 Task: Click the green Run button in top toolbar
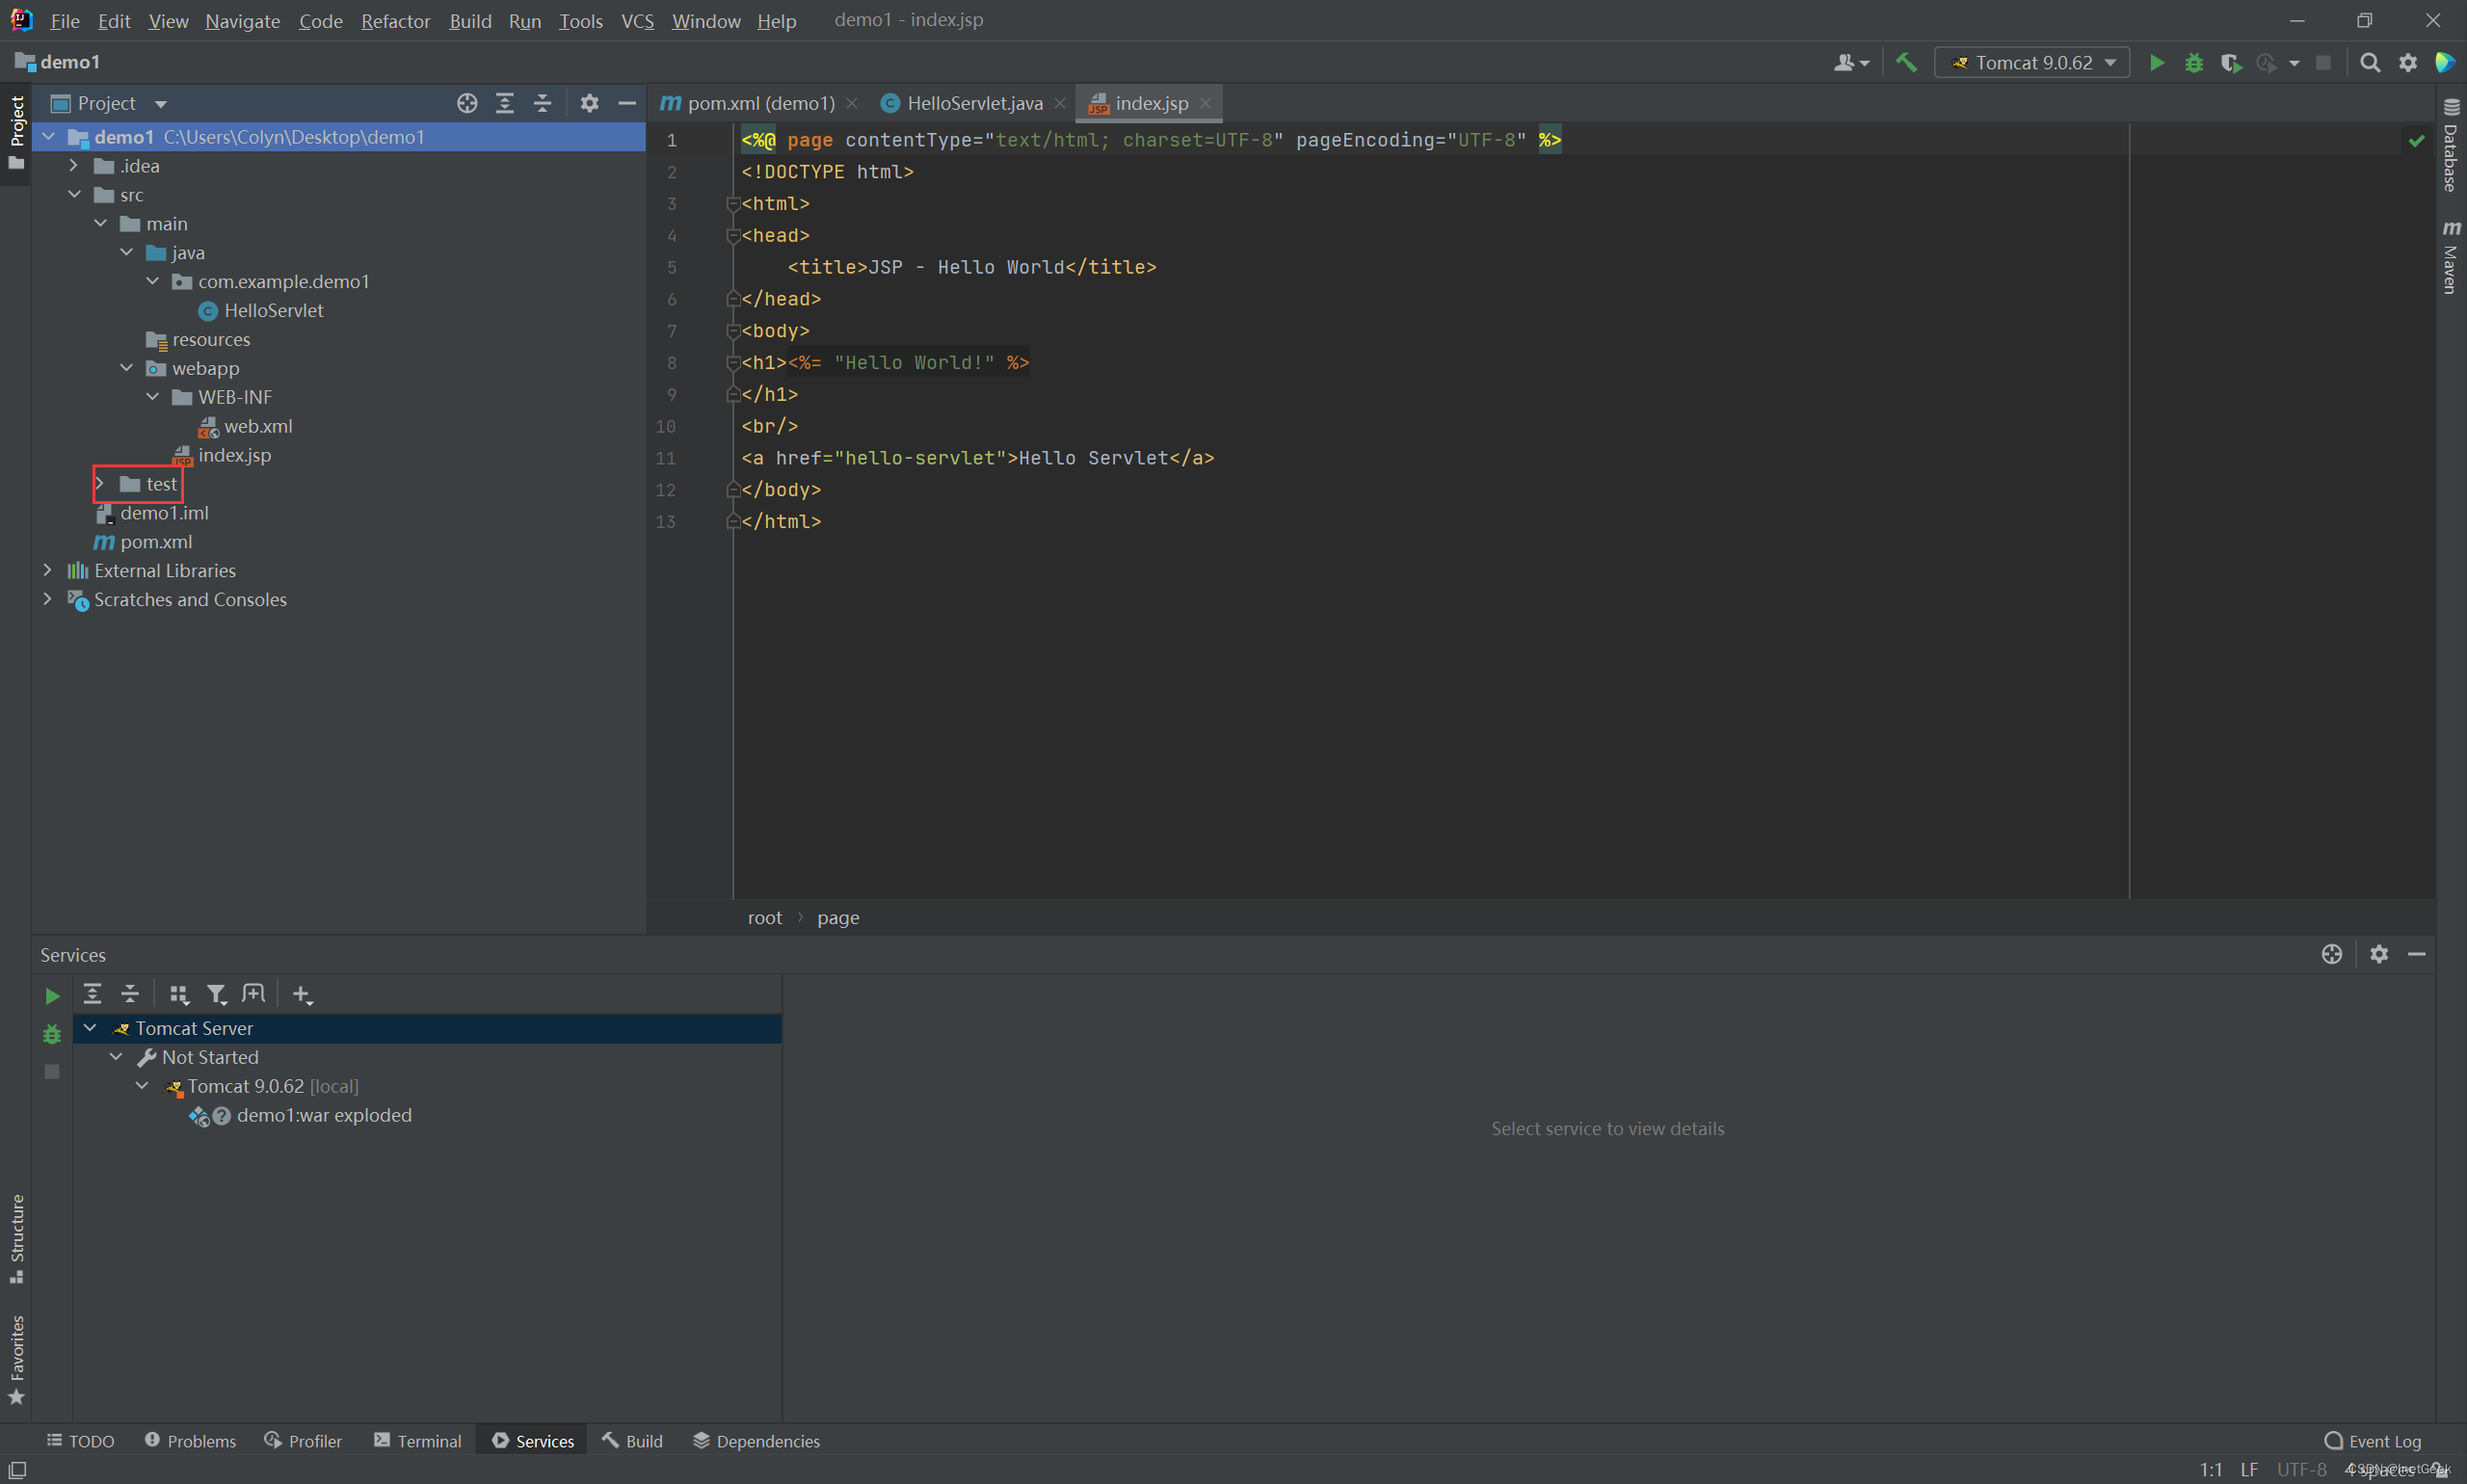click(2156, 63)
